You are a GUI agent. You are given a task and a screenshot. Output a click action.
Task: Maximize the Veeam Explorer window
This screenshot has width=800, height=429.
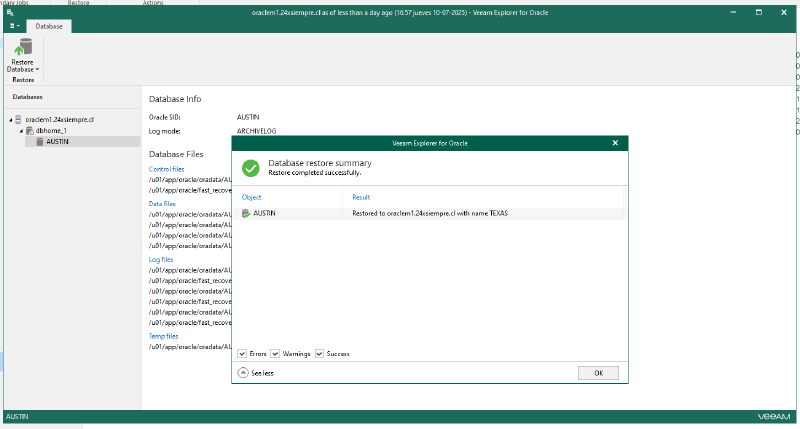tap(759, 12)
